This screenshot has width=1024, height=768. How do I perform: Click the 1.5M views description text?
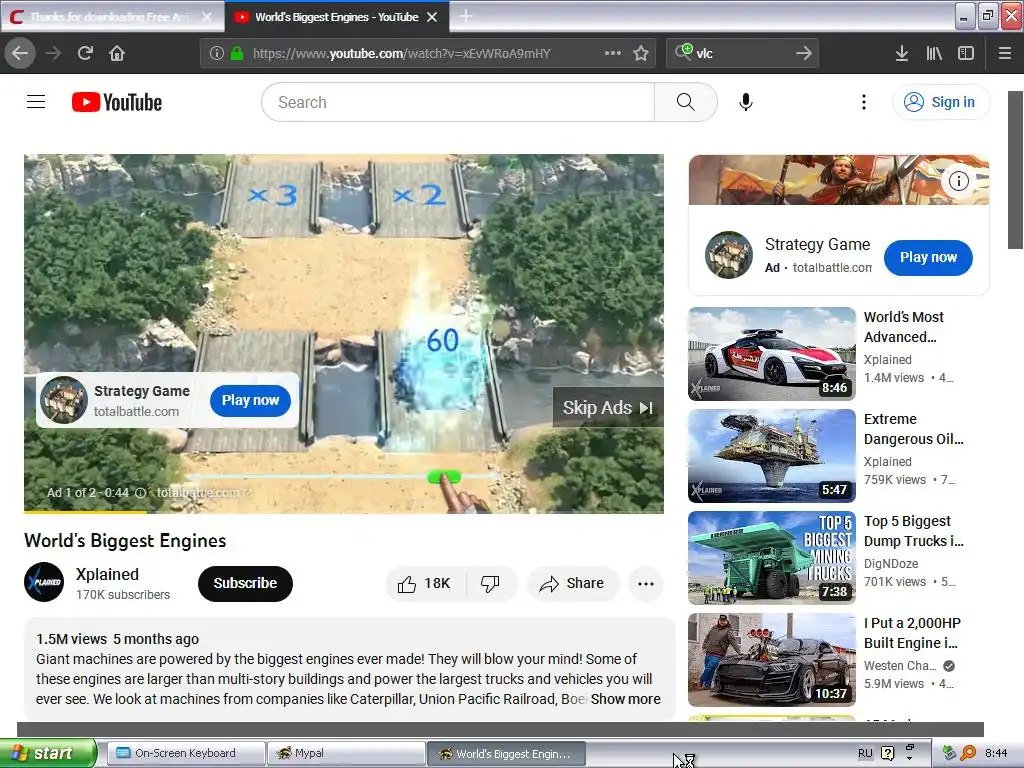[71, 639]
